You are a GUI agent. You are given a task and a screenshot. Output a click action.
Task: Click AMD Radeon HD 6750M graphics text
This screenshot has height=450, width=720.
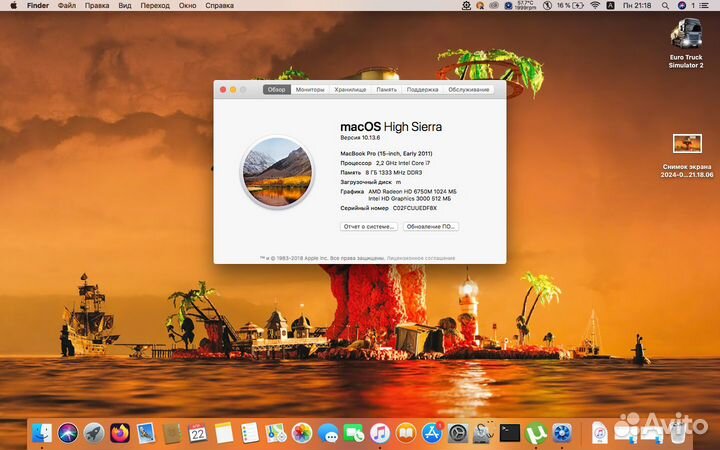pyautogui.click(x=412, y=191)
